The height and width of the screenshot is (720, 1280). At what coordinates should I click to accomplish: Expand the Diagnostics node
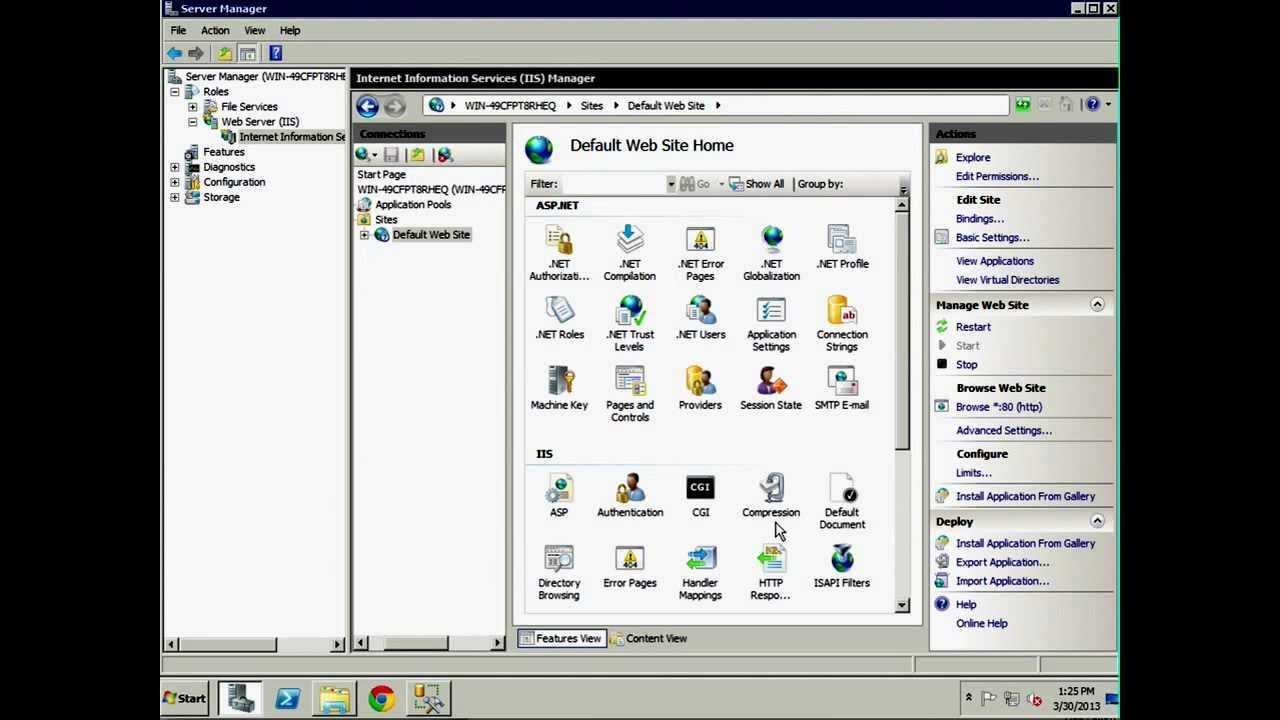point(175,167)
